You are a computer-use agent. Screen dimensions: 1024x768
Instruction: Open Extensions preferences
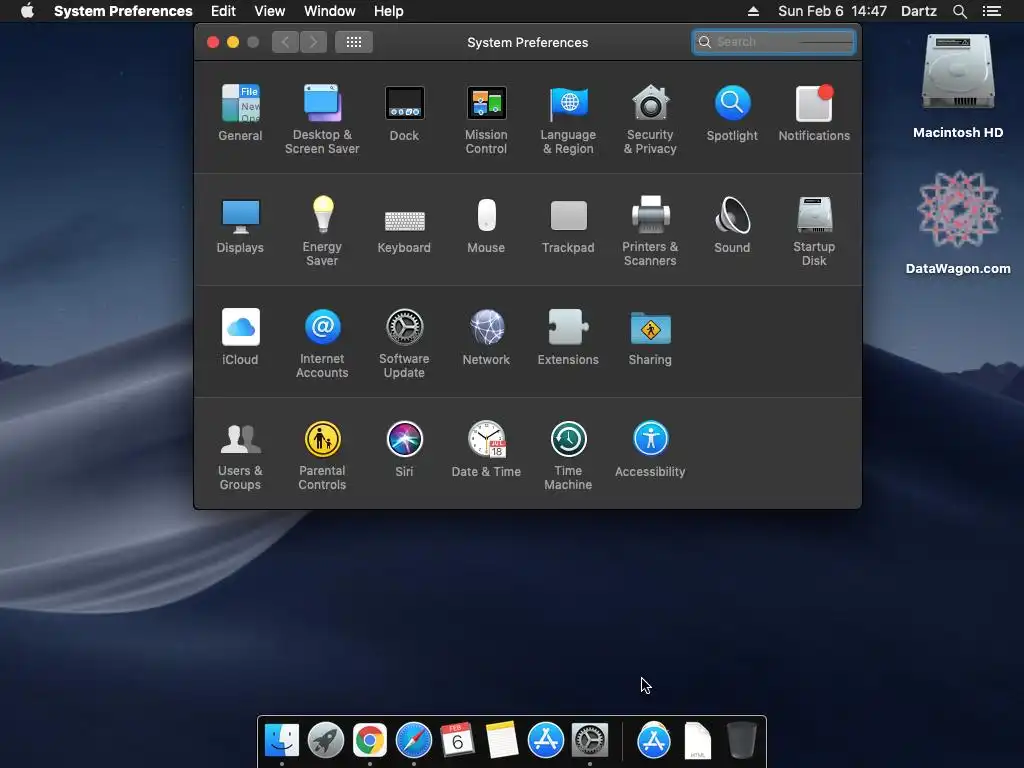[568, 336]
